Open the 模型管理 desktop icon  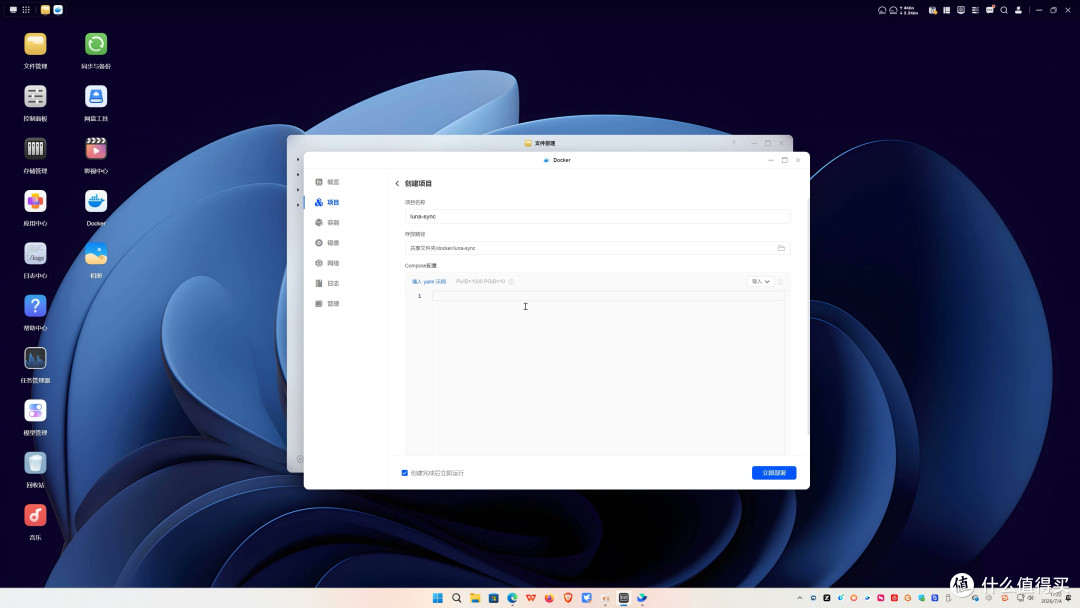click(35, 410)
